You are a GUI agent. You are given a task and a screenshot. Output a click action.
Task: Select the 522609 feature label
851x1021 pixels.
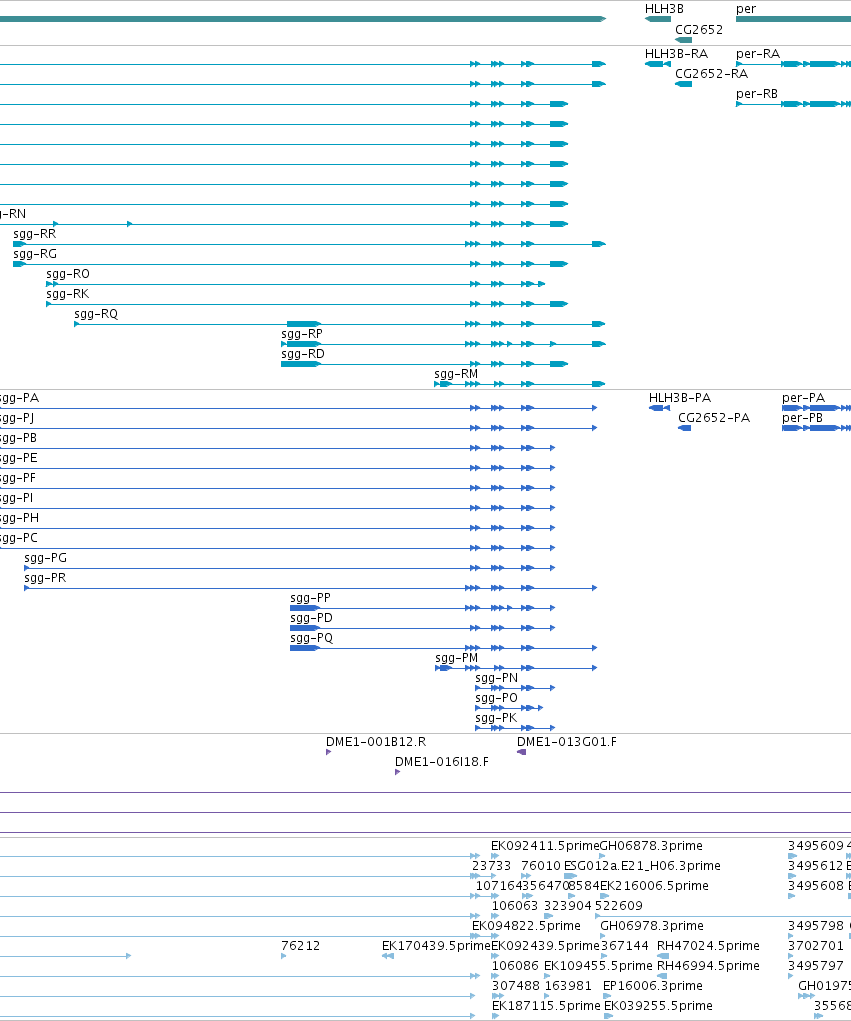(x=619, y=906)
